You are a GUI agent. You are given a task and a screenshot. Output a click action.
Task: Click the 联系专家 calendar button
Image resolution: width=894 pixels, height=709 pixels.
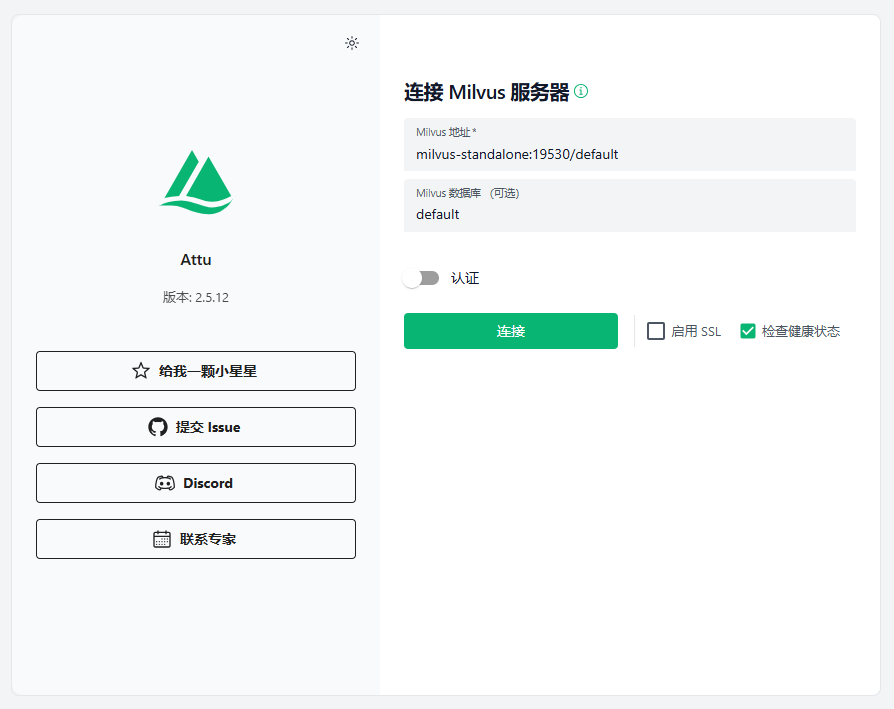click(196, 539)
